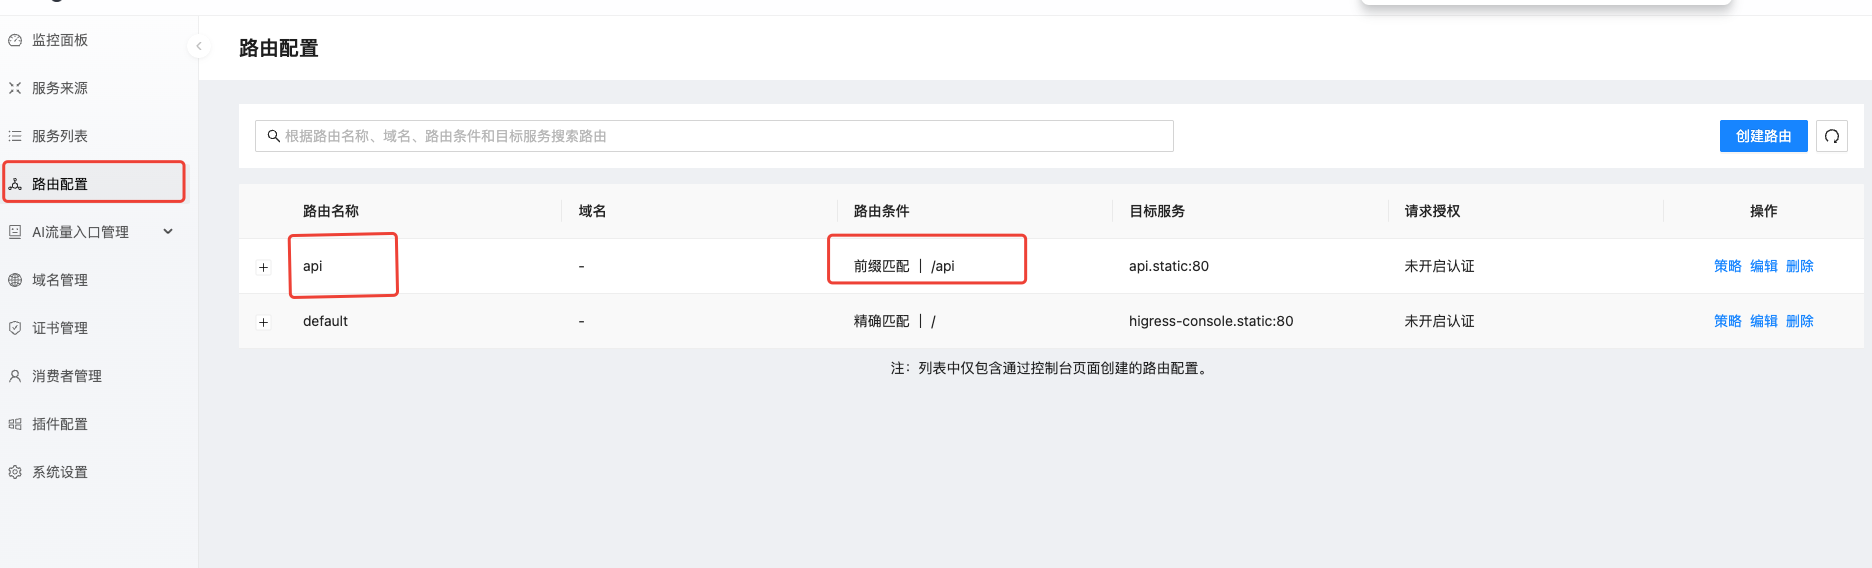Click the magnifier icon in search box
The height and width of the screenshot is (568, 1872).
coord(273,136)
